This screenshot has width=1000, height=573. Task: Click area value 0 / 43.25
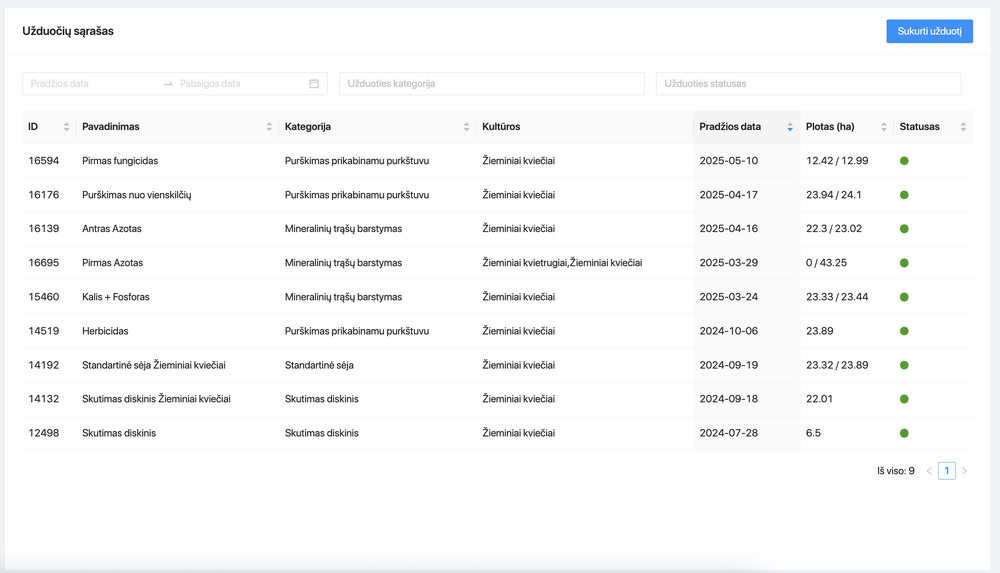(827, 263)
